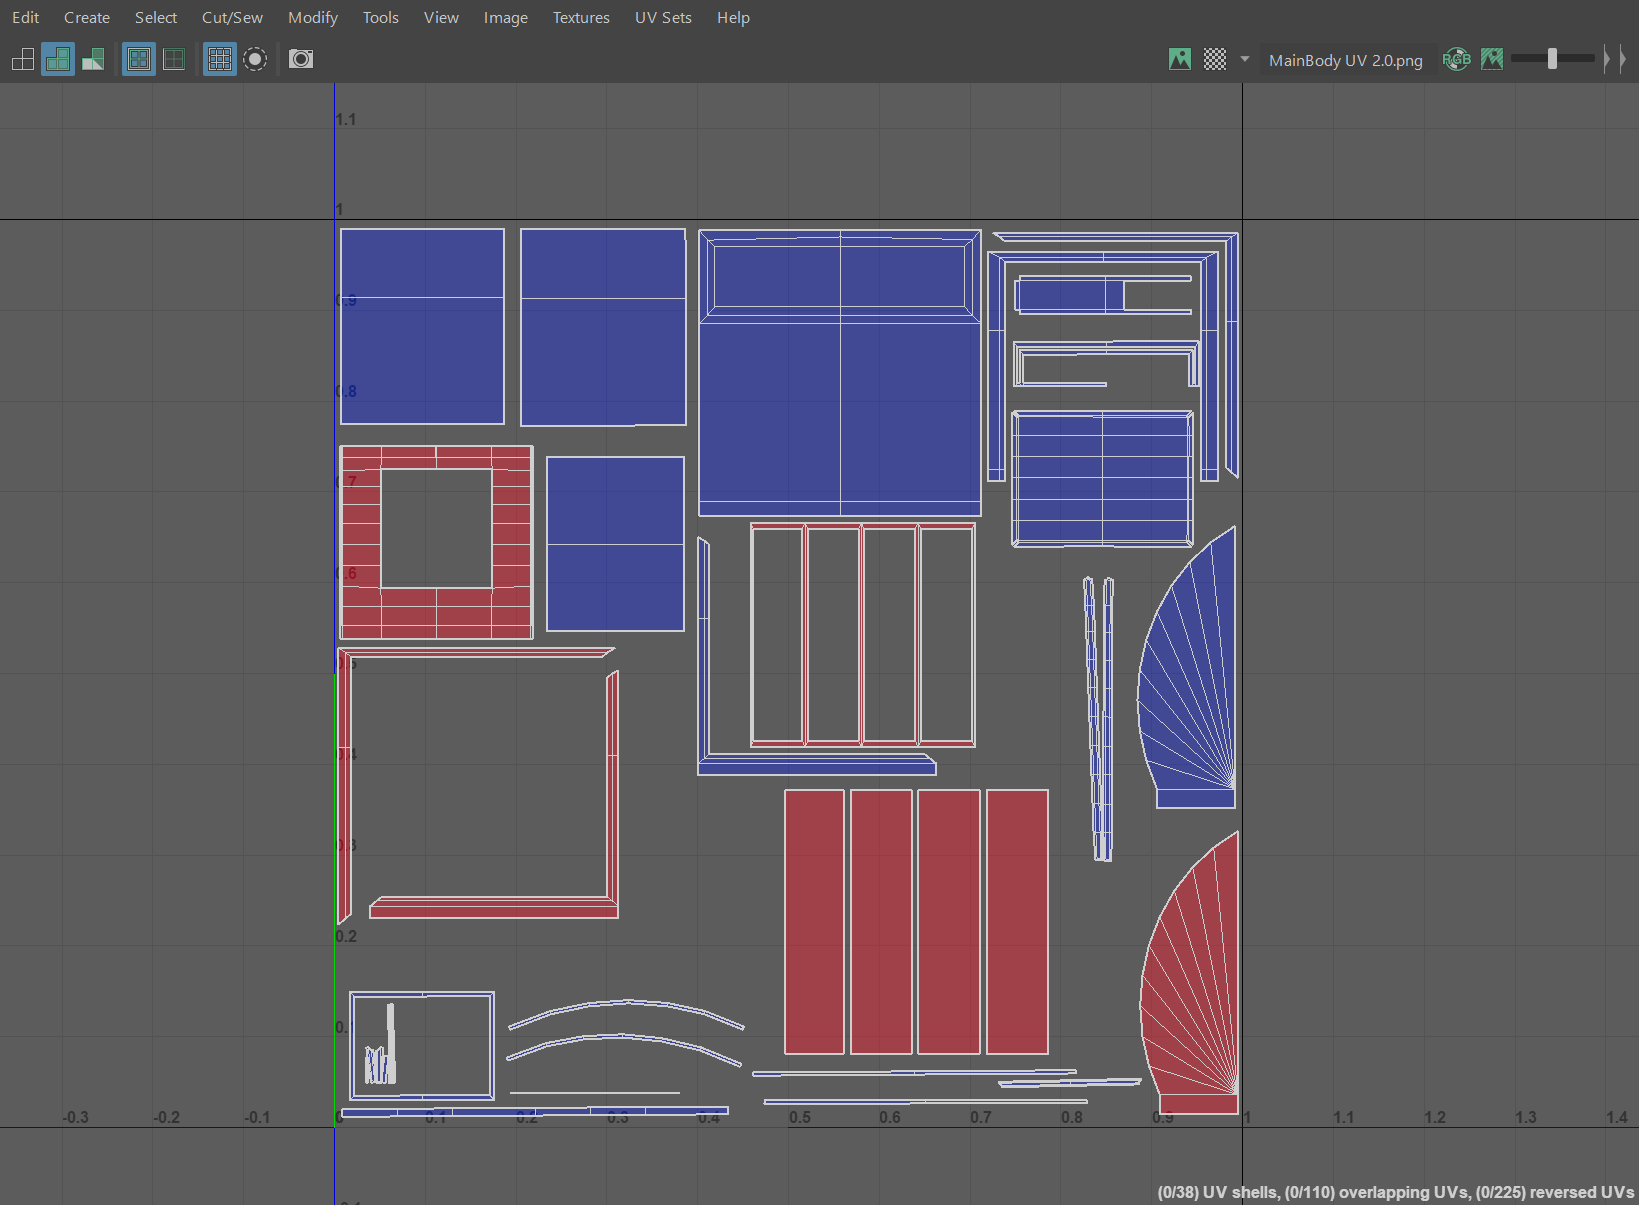Toggle the dim image icon

coord(1492,59)
